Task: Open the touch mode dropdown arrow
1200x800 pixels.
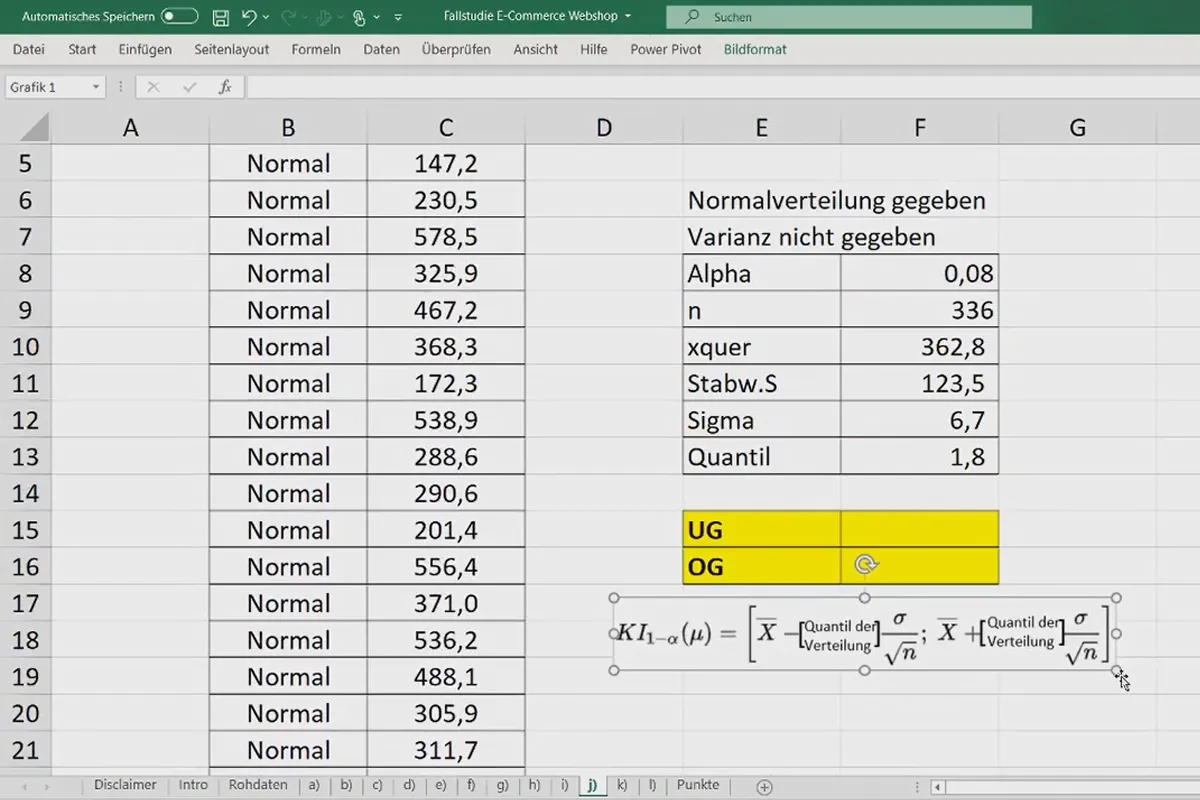Action: (x=376, y=17)
